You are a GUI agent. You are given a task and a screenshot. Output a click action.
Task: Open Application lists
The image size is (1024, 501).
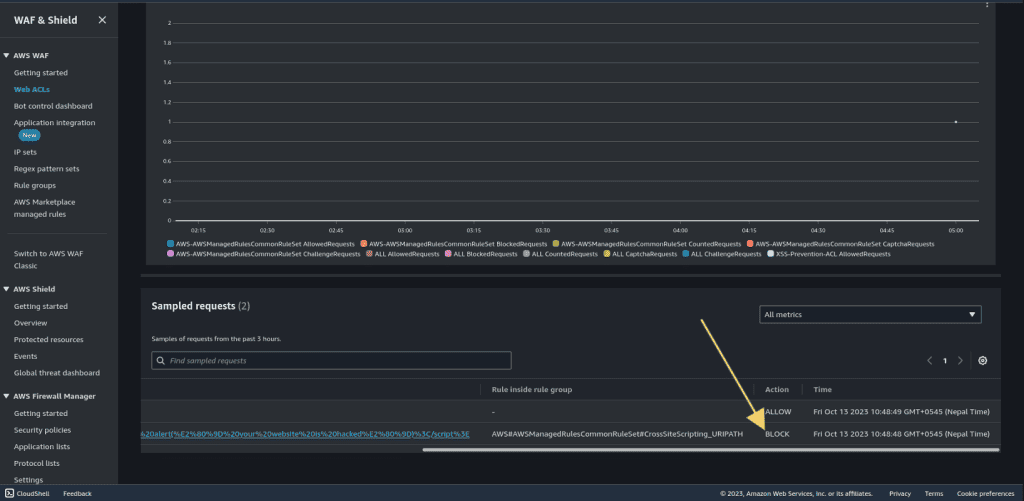42,447
